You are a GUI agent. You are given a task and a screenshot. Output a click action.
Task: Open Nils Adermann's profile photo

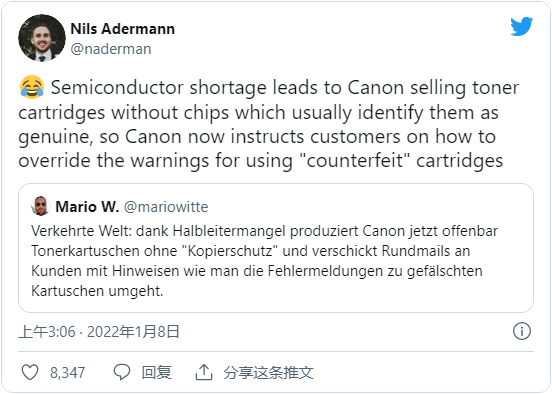click(x=42, y=38)
